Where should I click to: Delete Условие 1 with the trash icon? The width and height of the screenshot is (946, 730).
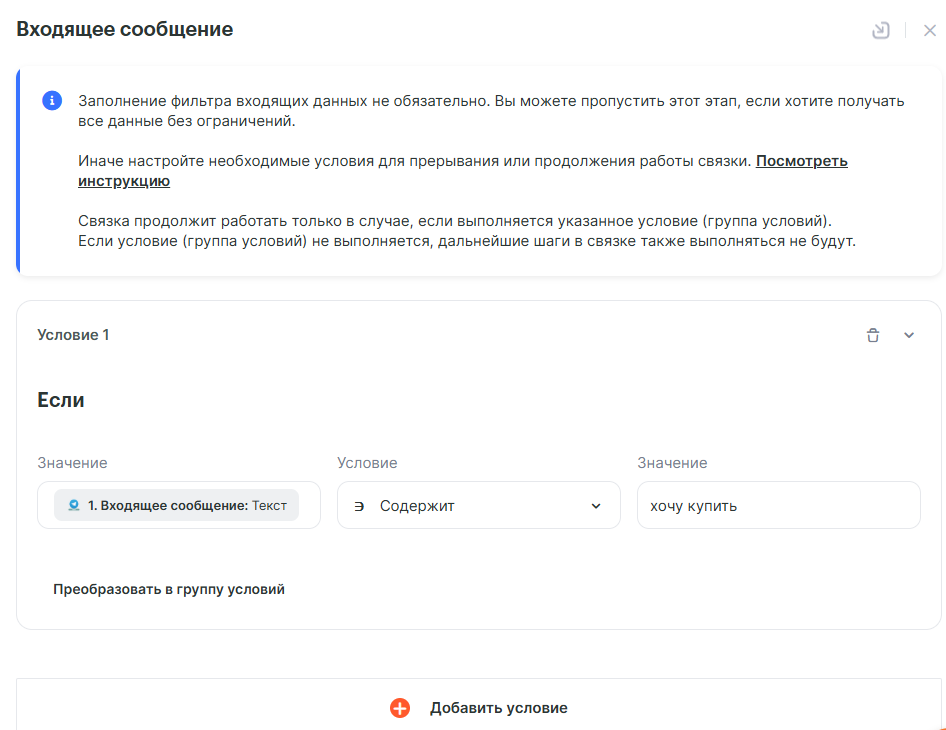coord(873,335)
